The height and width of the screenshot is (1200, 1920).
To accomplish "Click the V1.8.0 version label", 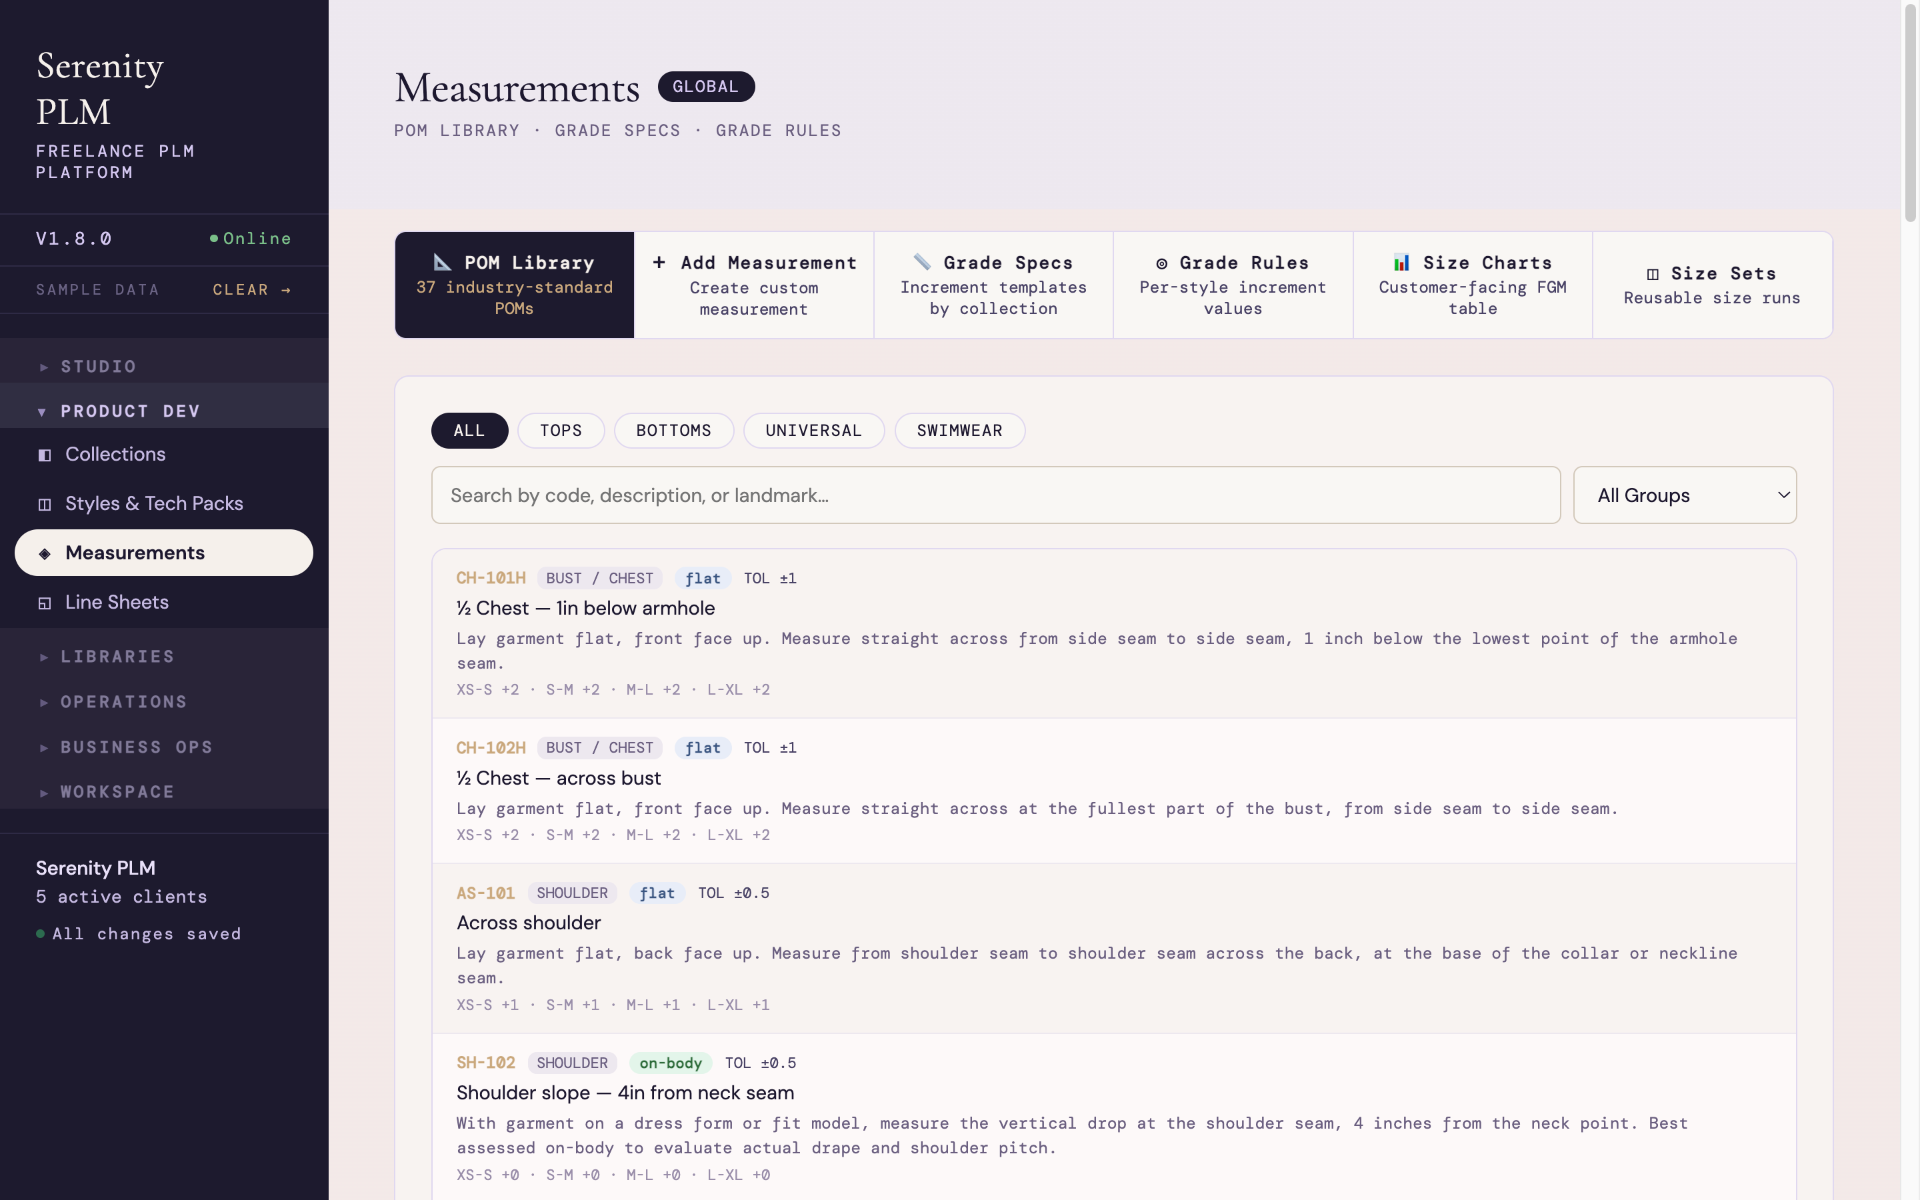I will [74, 239].
